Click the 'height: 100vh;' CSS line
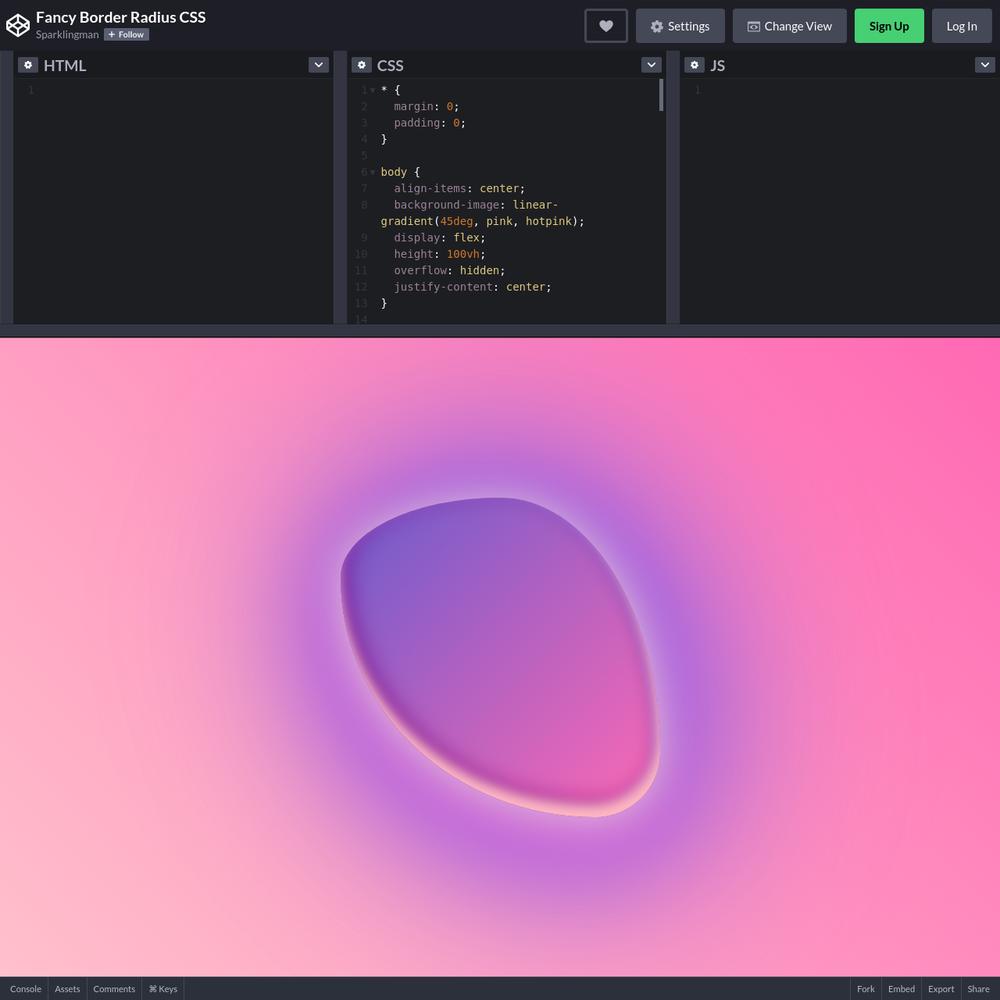This screenshot has width=1000, height=1000. tap(439, 254)
